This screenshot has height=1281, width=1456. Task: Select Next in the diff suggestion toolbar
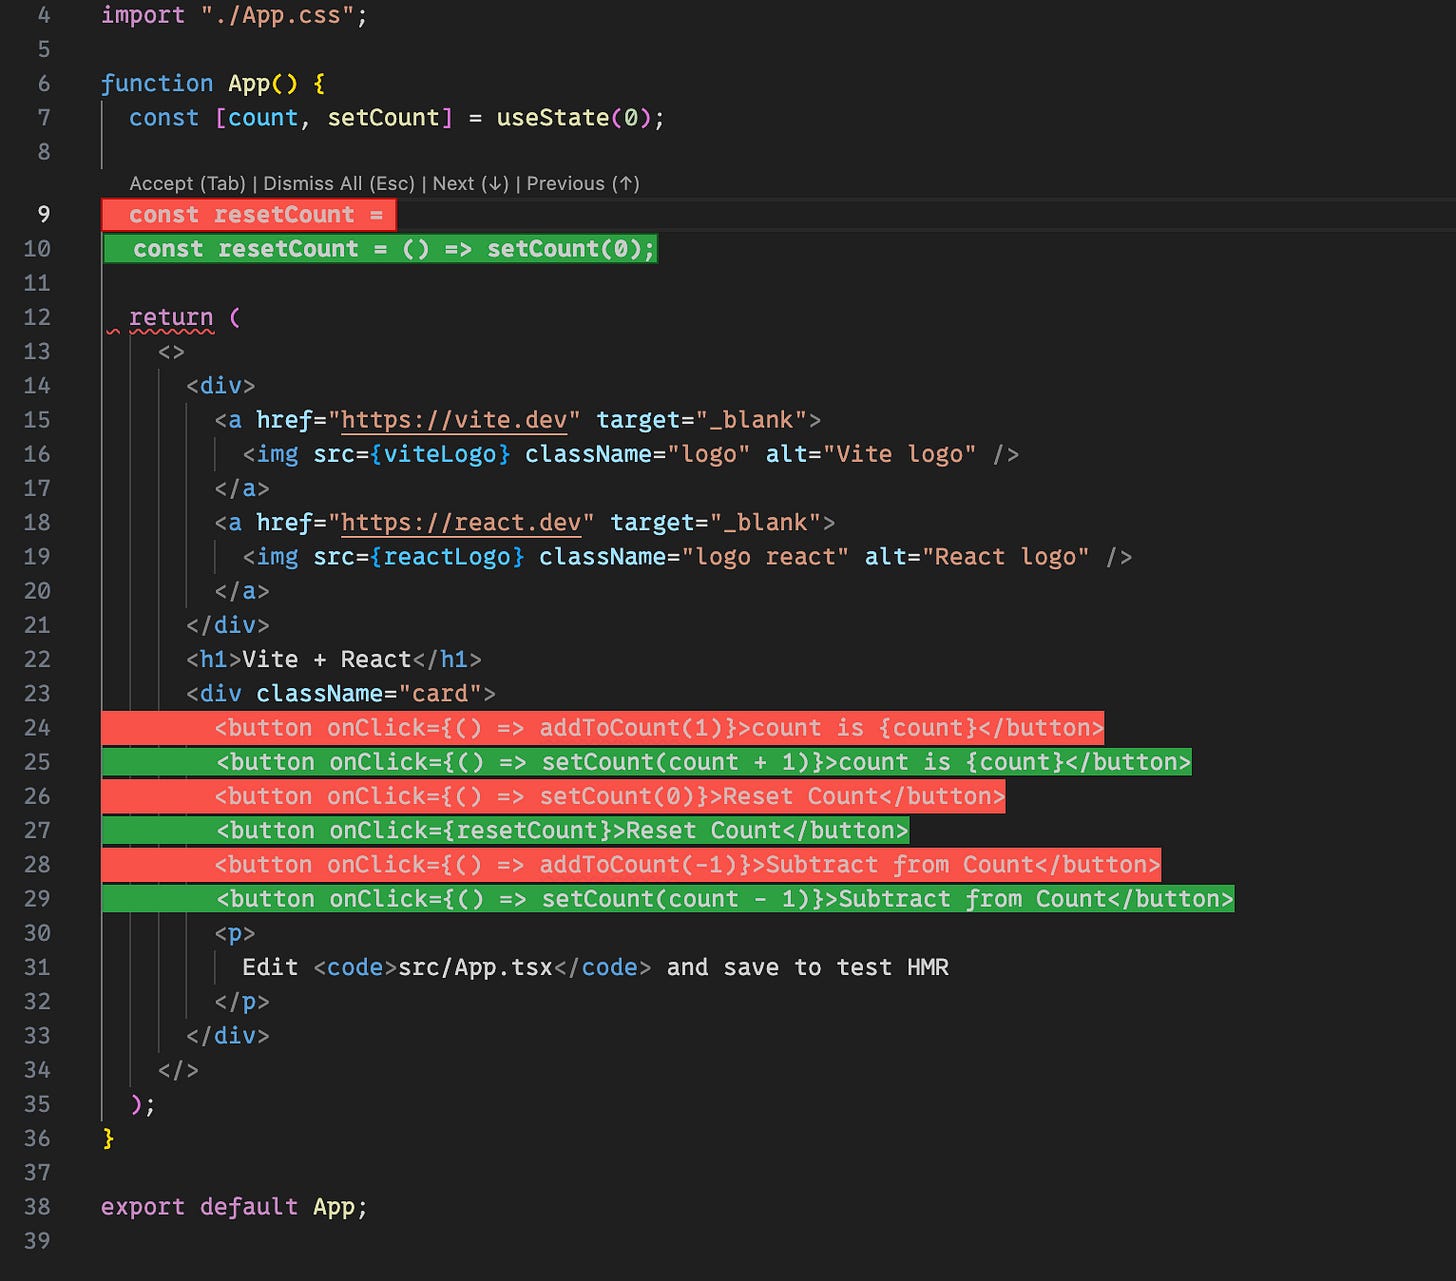[x=468, y=183]
